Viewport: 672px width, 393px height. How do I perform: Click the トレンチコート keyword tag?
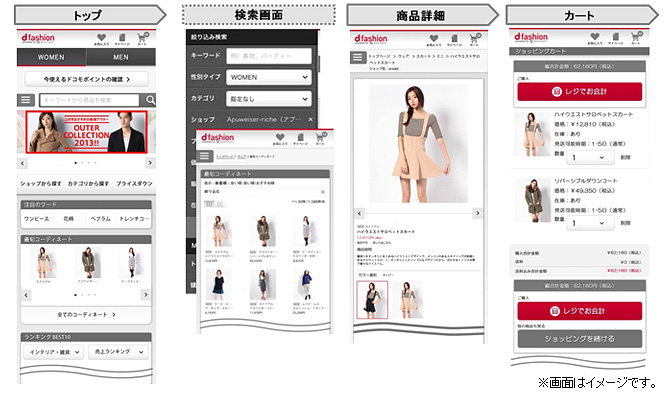pos(134,219)
